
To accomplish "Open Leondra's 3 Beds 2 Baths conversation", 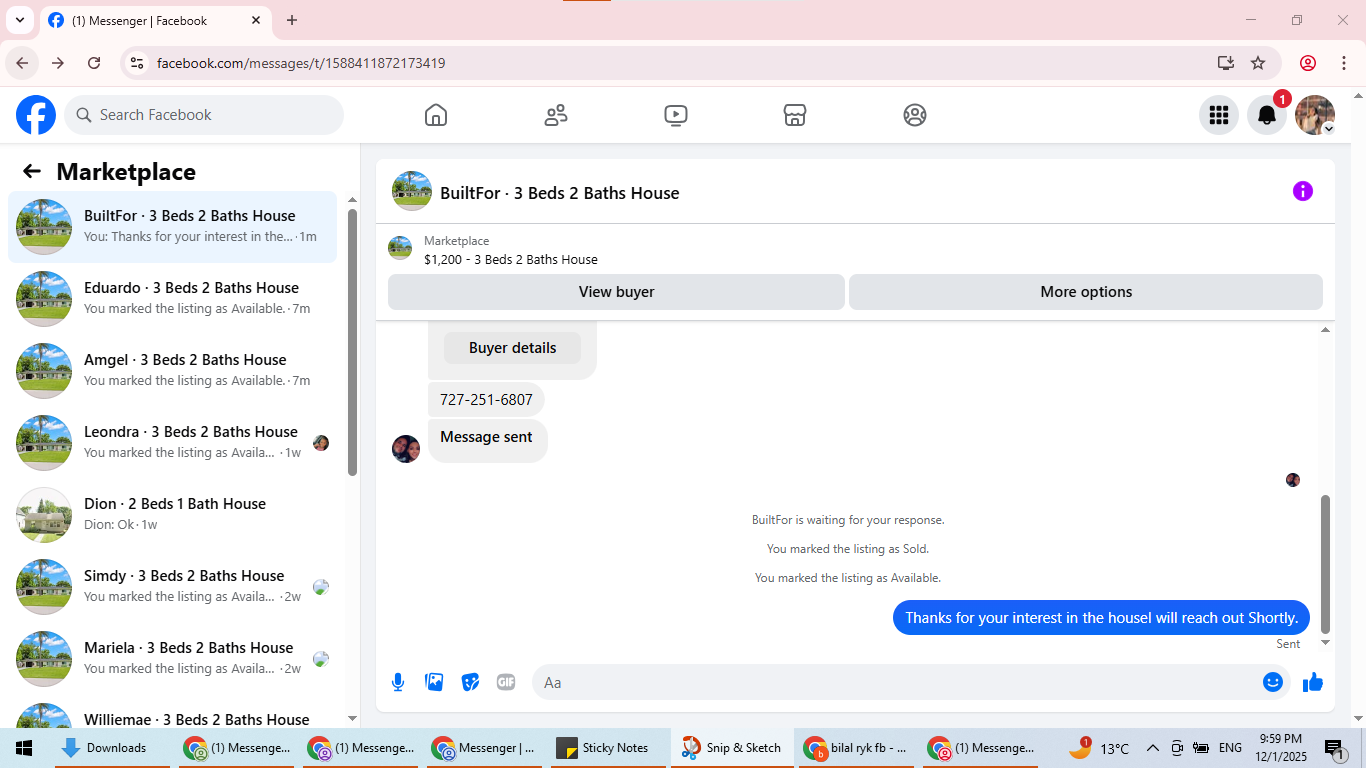I will coord(173,443).
